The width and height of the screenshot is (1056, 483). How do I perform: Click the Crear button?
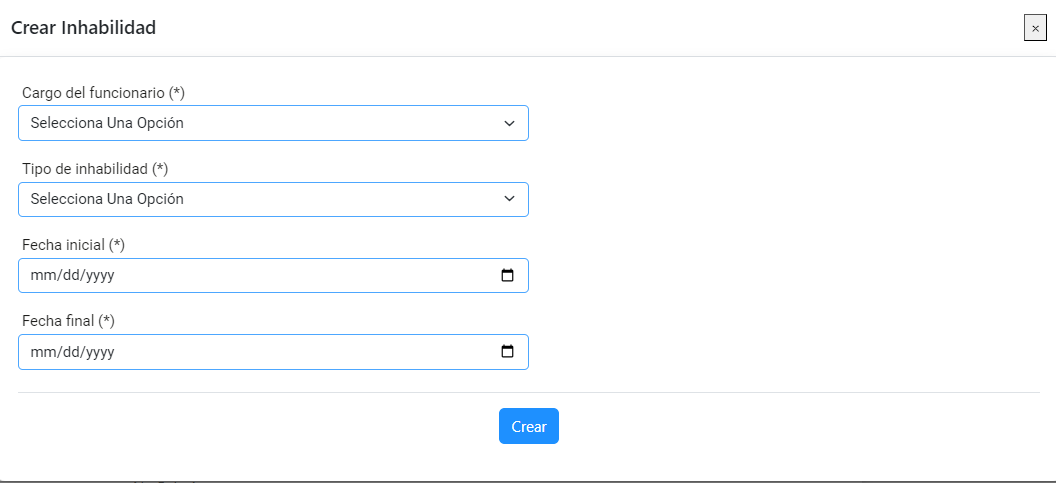[x=529, y=426]
